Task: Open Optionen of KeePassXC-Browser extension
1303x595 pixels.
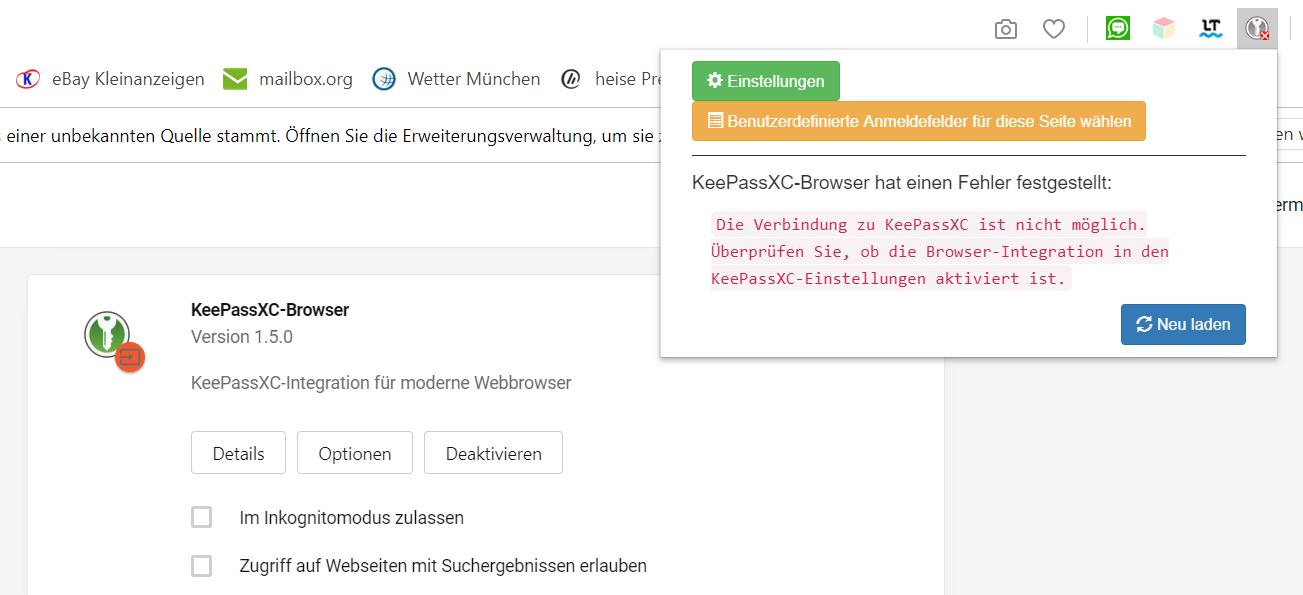Action: [x=355, y=453]
